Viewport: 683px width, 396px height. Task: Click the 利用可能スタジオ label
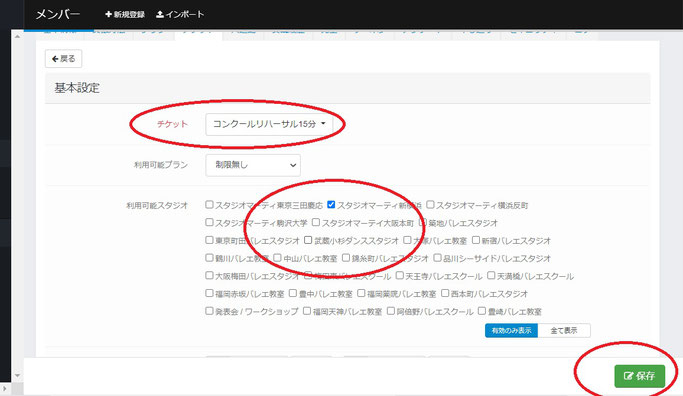pyautogui.click(x=157, y=206)
